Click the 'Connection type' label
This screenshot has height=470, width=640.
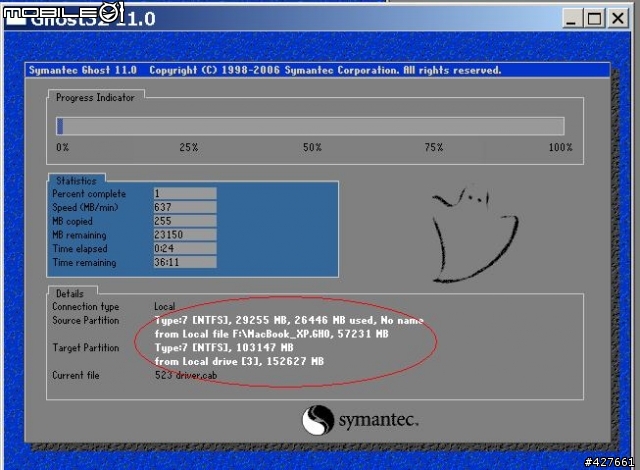(86, 306)
